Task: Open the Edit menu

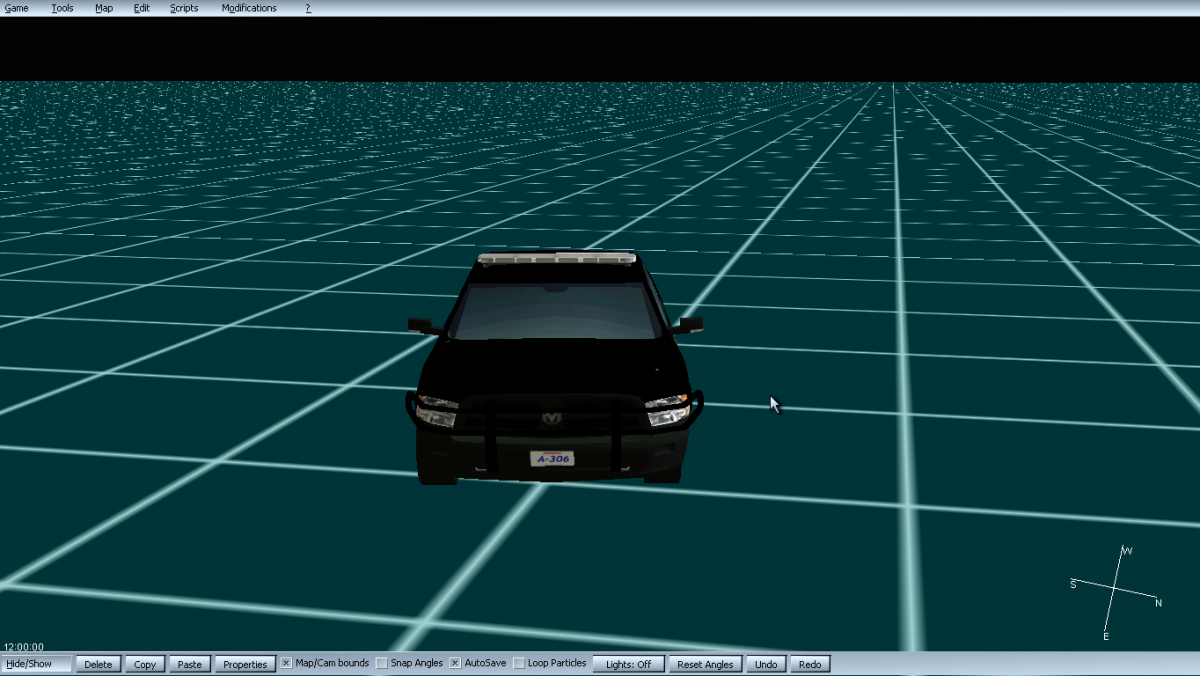Action: (x=142, y=8)
